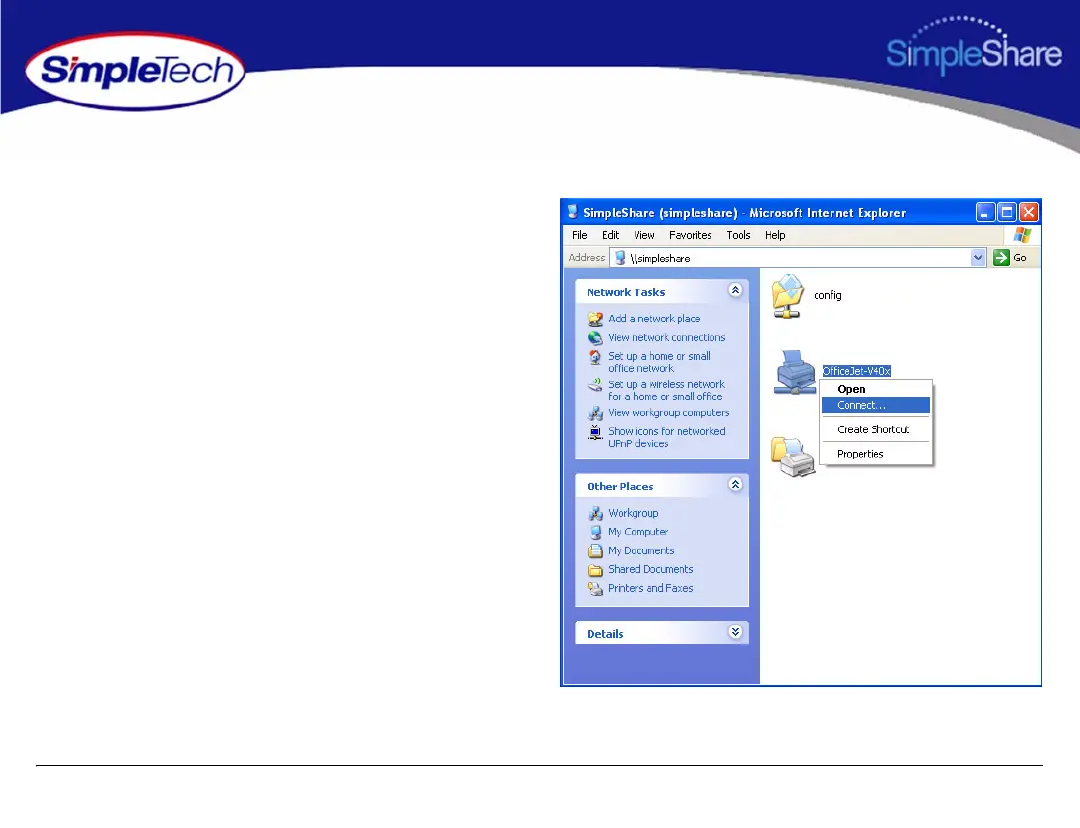1080x828 pixels.
Task: Click the Workgroup icon in Other Places
Action: (595, 513)
